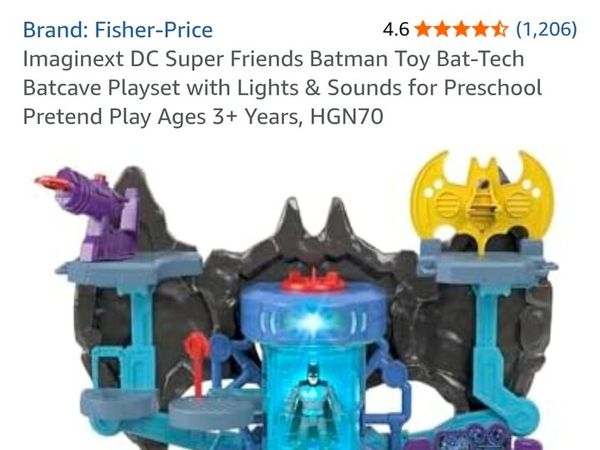Screen dimensions: 600x450
Task: Click the 4.6 rating number
Action: [x=396, y=29]
